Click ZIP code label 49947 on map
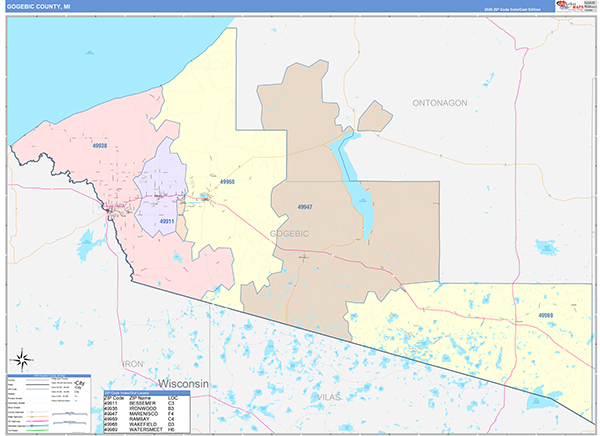Viewport: 600px width, 436px height. [x=305, y=207]
